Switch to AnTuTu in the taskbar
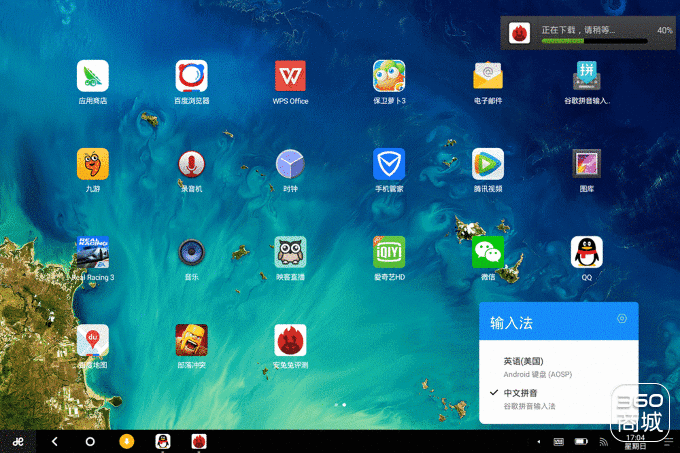The height and width of the screenshot is (453, 680). pos(199,442)
